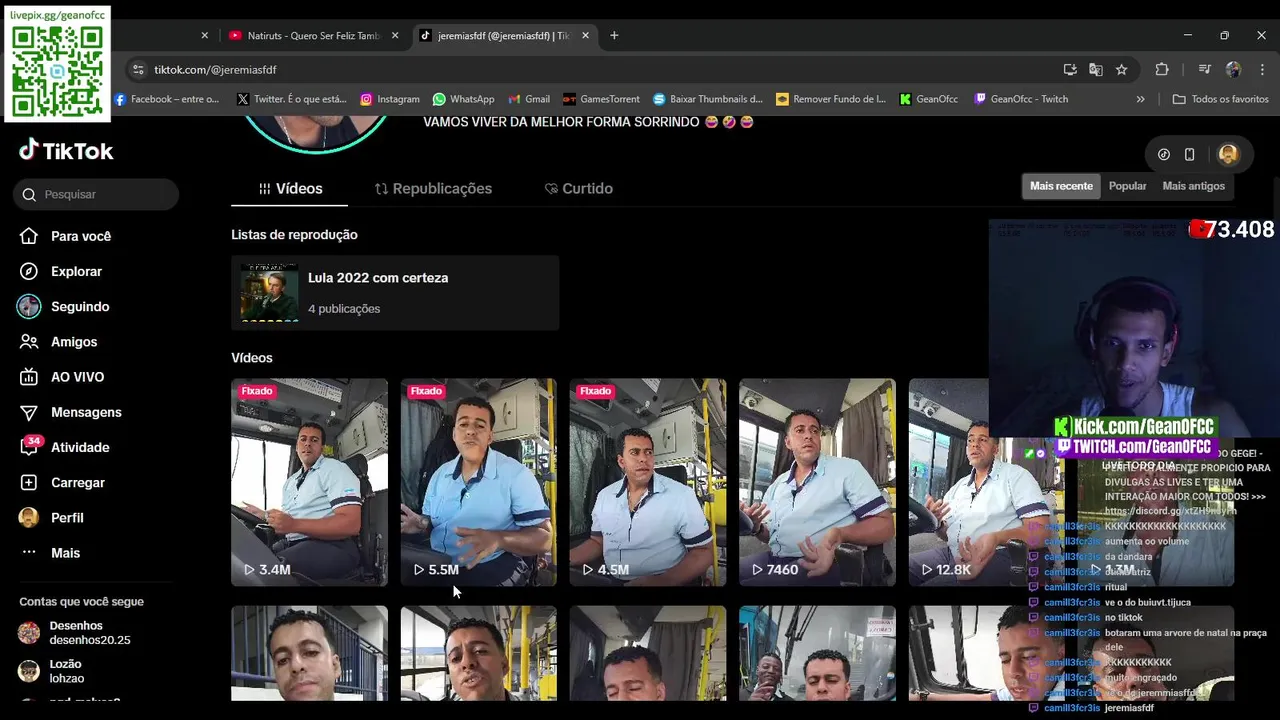1280x720 pixels.
Task: Open new browser tab with plus
Action: coord(614,35)
